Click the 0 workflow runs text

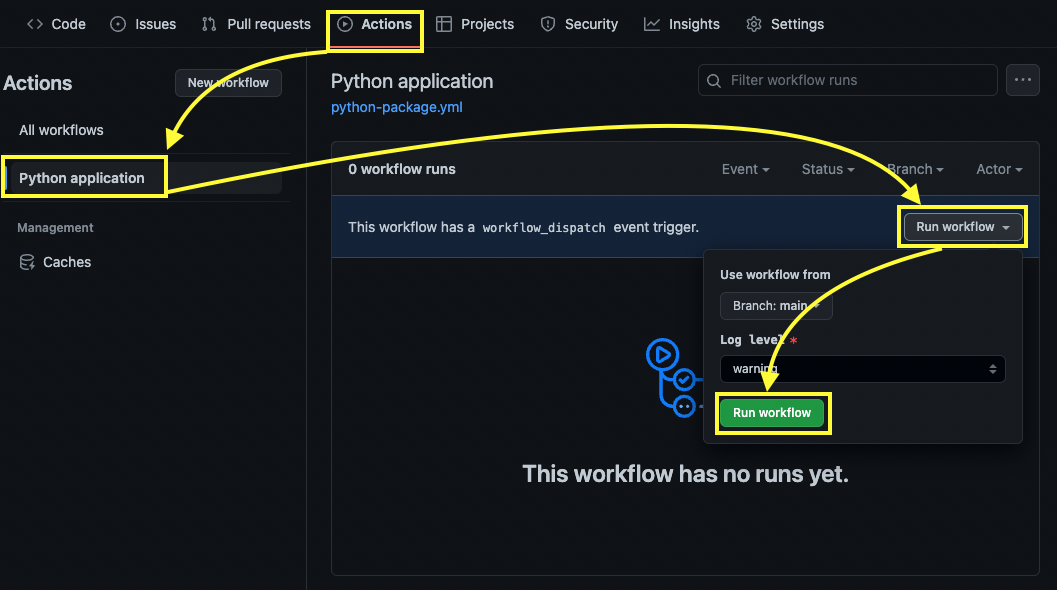pos(402,169)
